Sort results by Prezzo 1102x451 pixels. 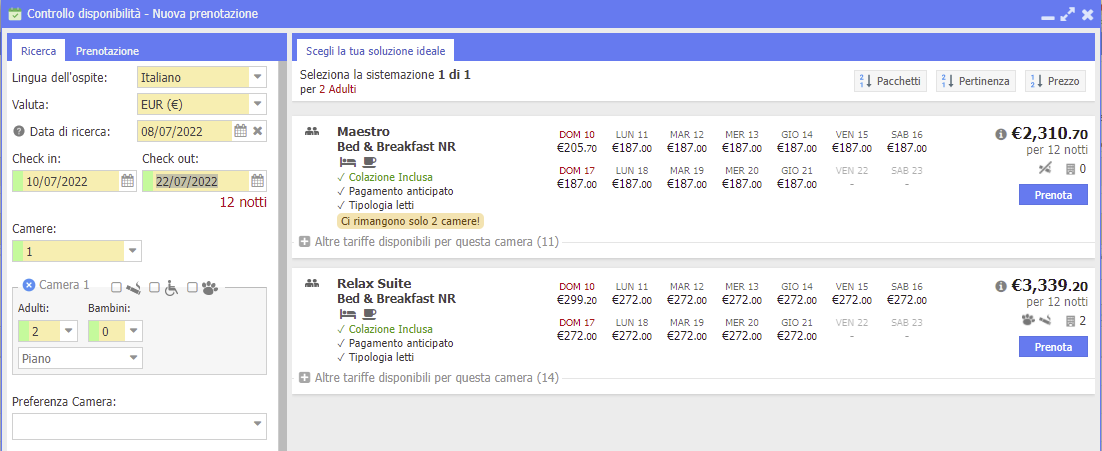tap(1054, 82)
